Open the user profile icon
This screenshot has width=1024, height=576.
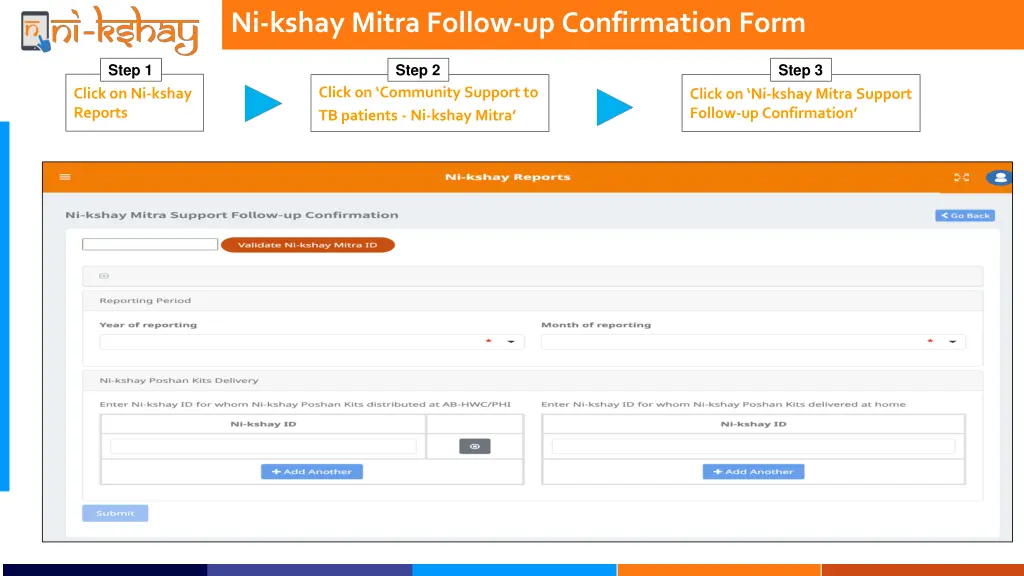[x=999, y=177]
